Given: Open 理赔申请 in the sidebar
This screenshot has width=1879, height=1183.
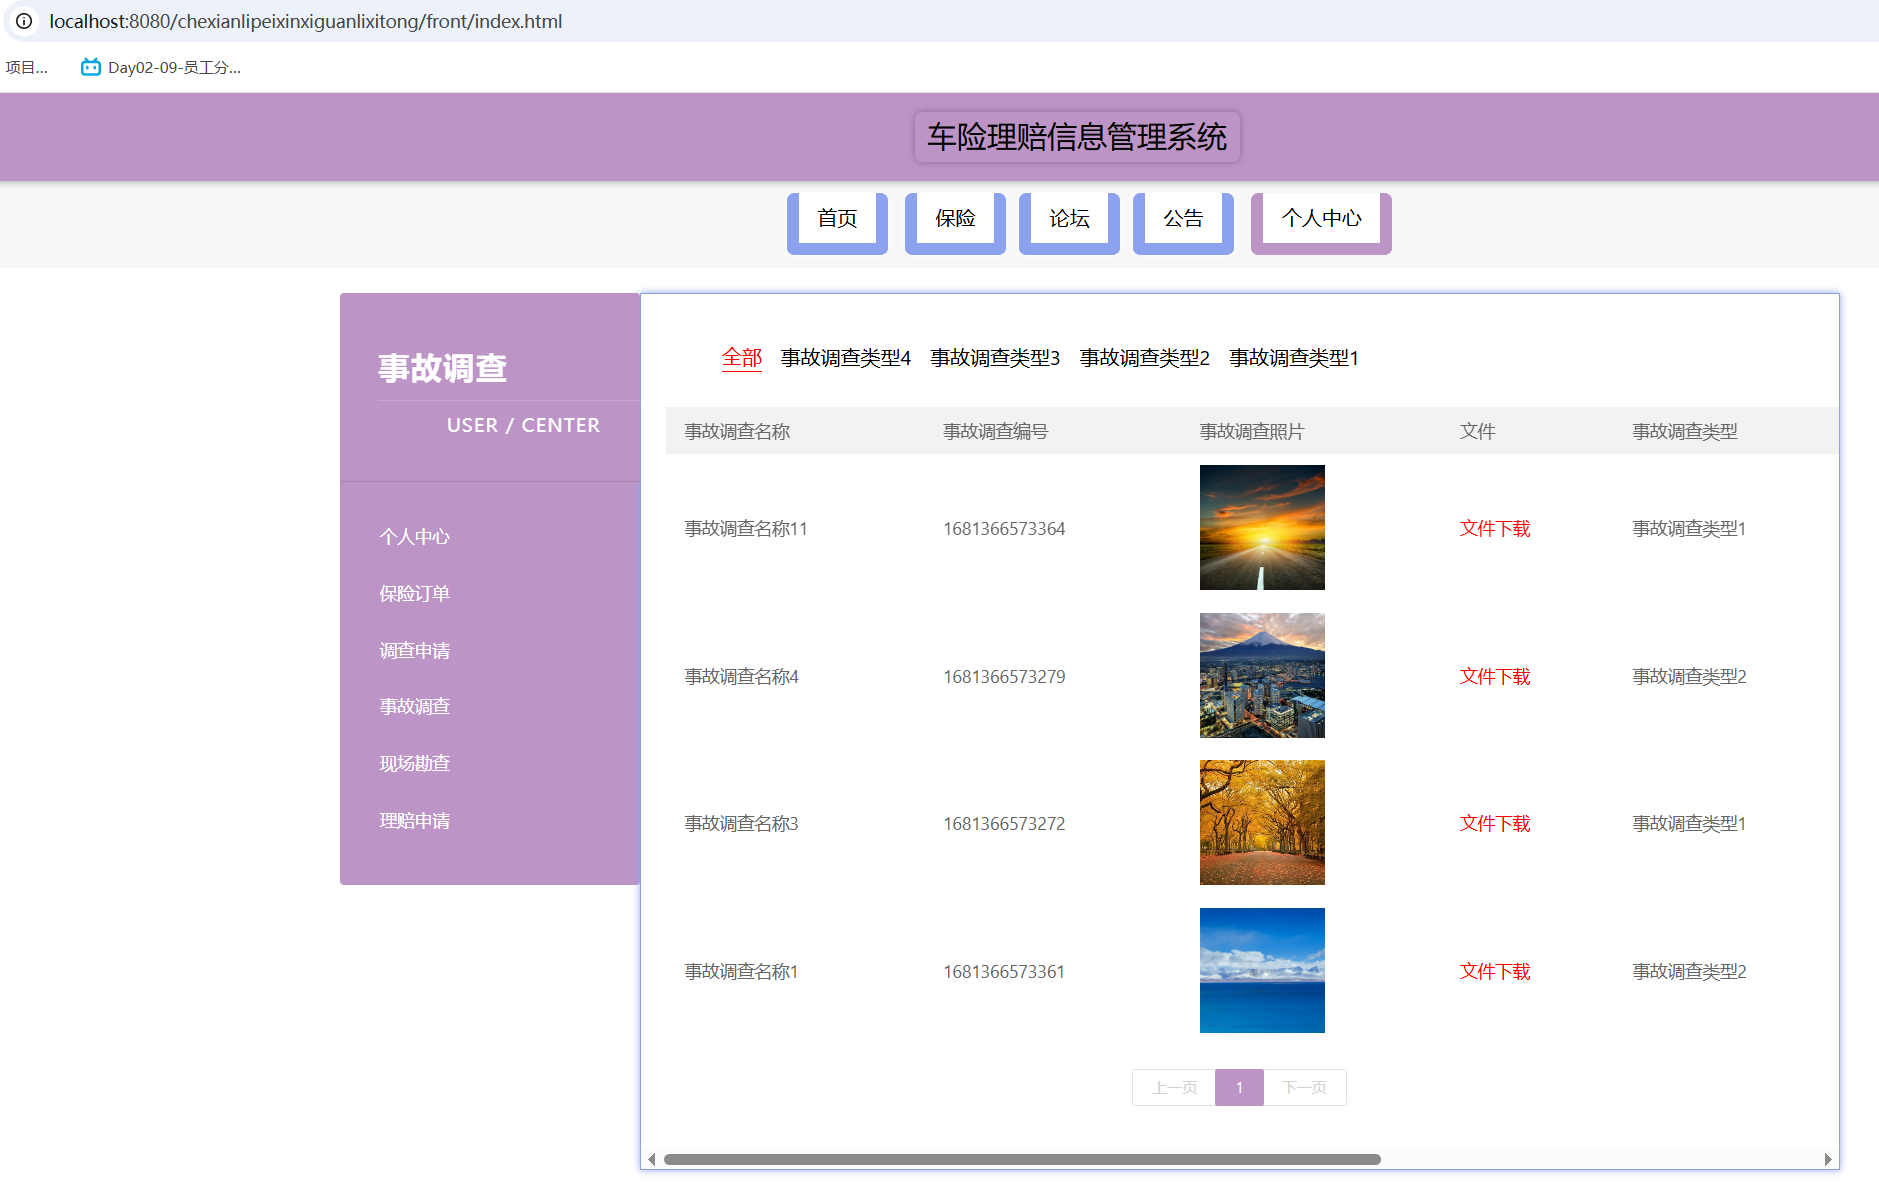Looking at the screenshot, I should pos(415,821).
